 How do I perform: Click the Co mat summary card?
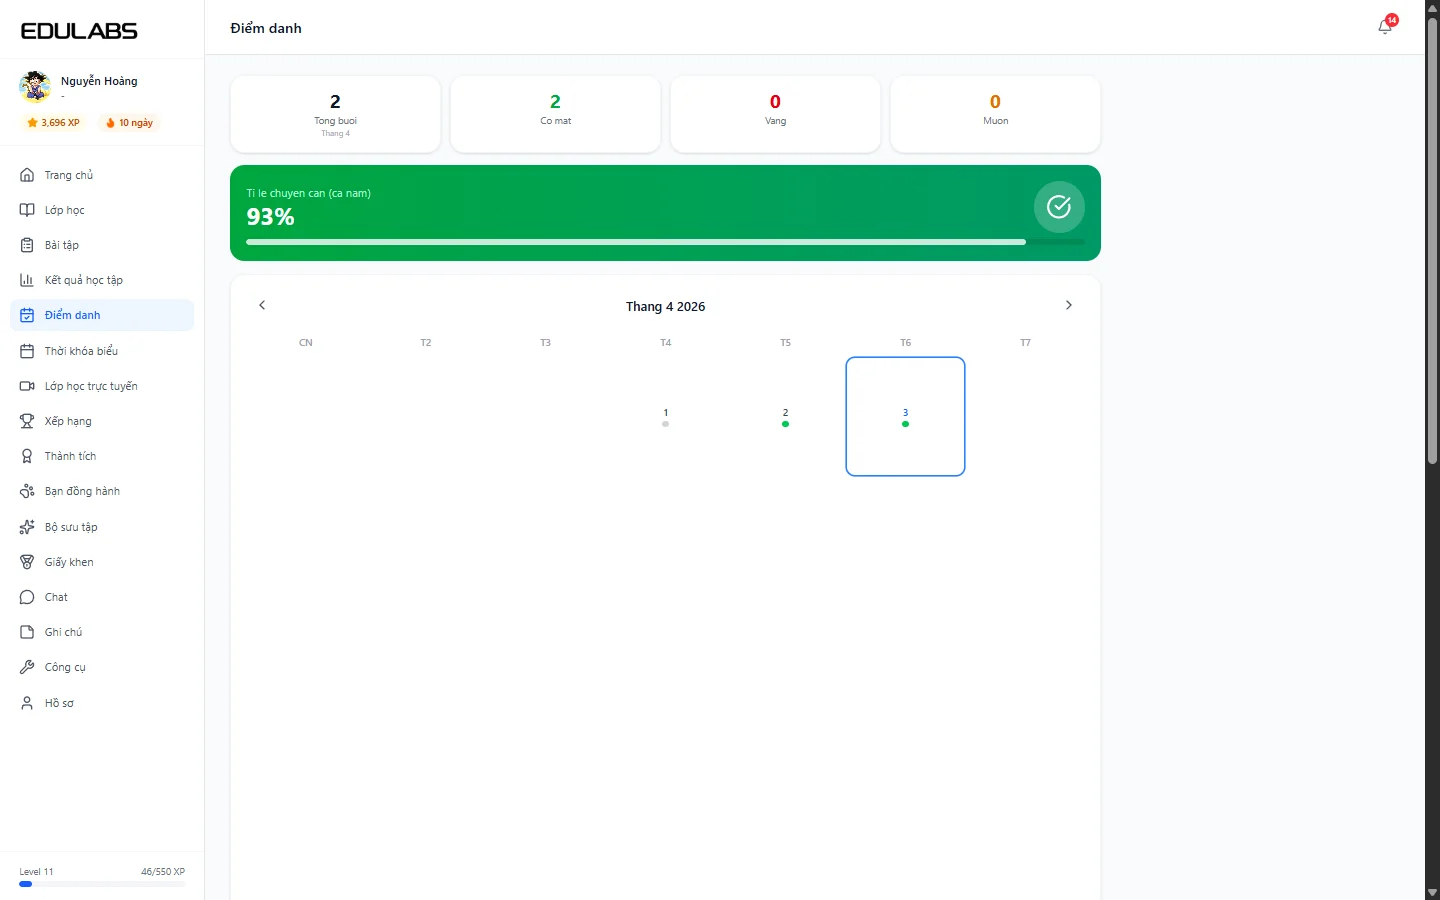pos(555,114)
